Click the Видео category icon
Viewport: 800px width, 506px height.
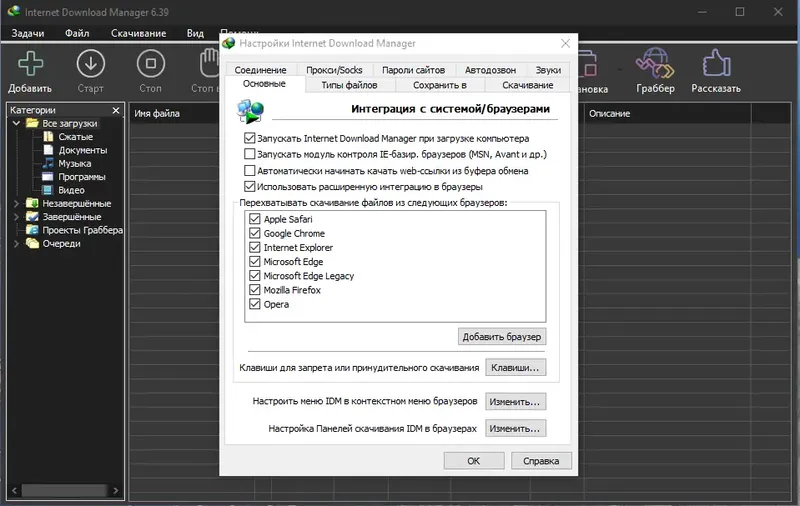click(47, 190)
